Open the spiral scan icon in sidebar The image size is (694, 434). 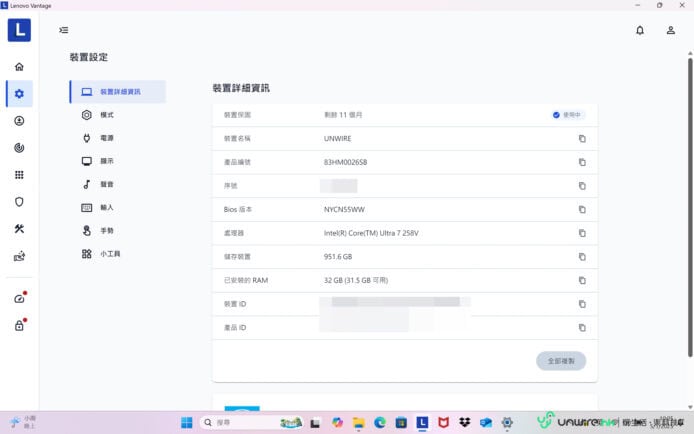(19, 148)
